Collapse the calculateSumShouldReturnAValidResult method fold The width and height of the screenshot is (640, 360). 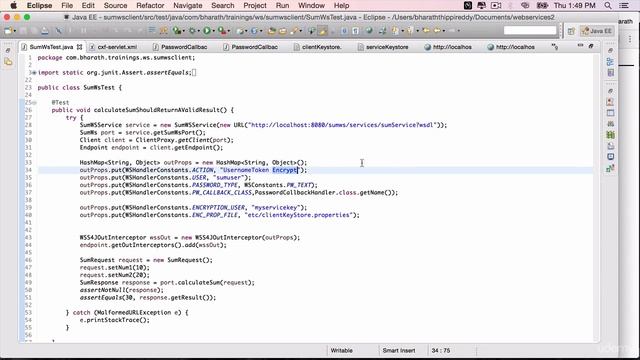pos(34,102)
